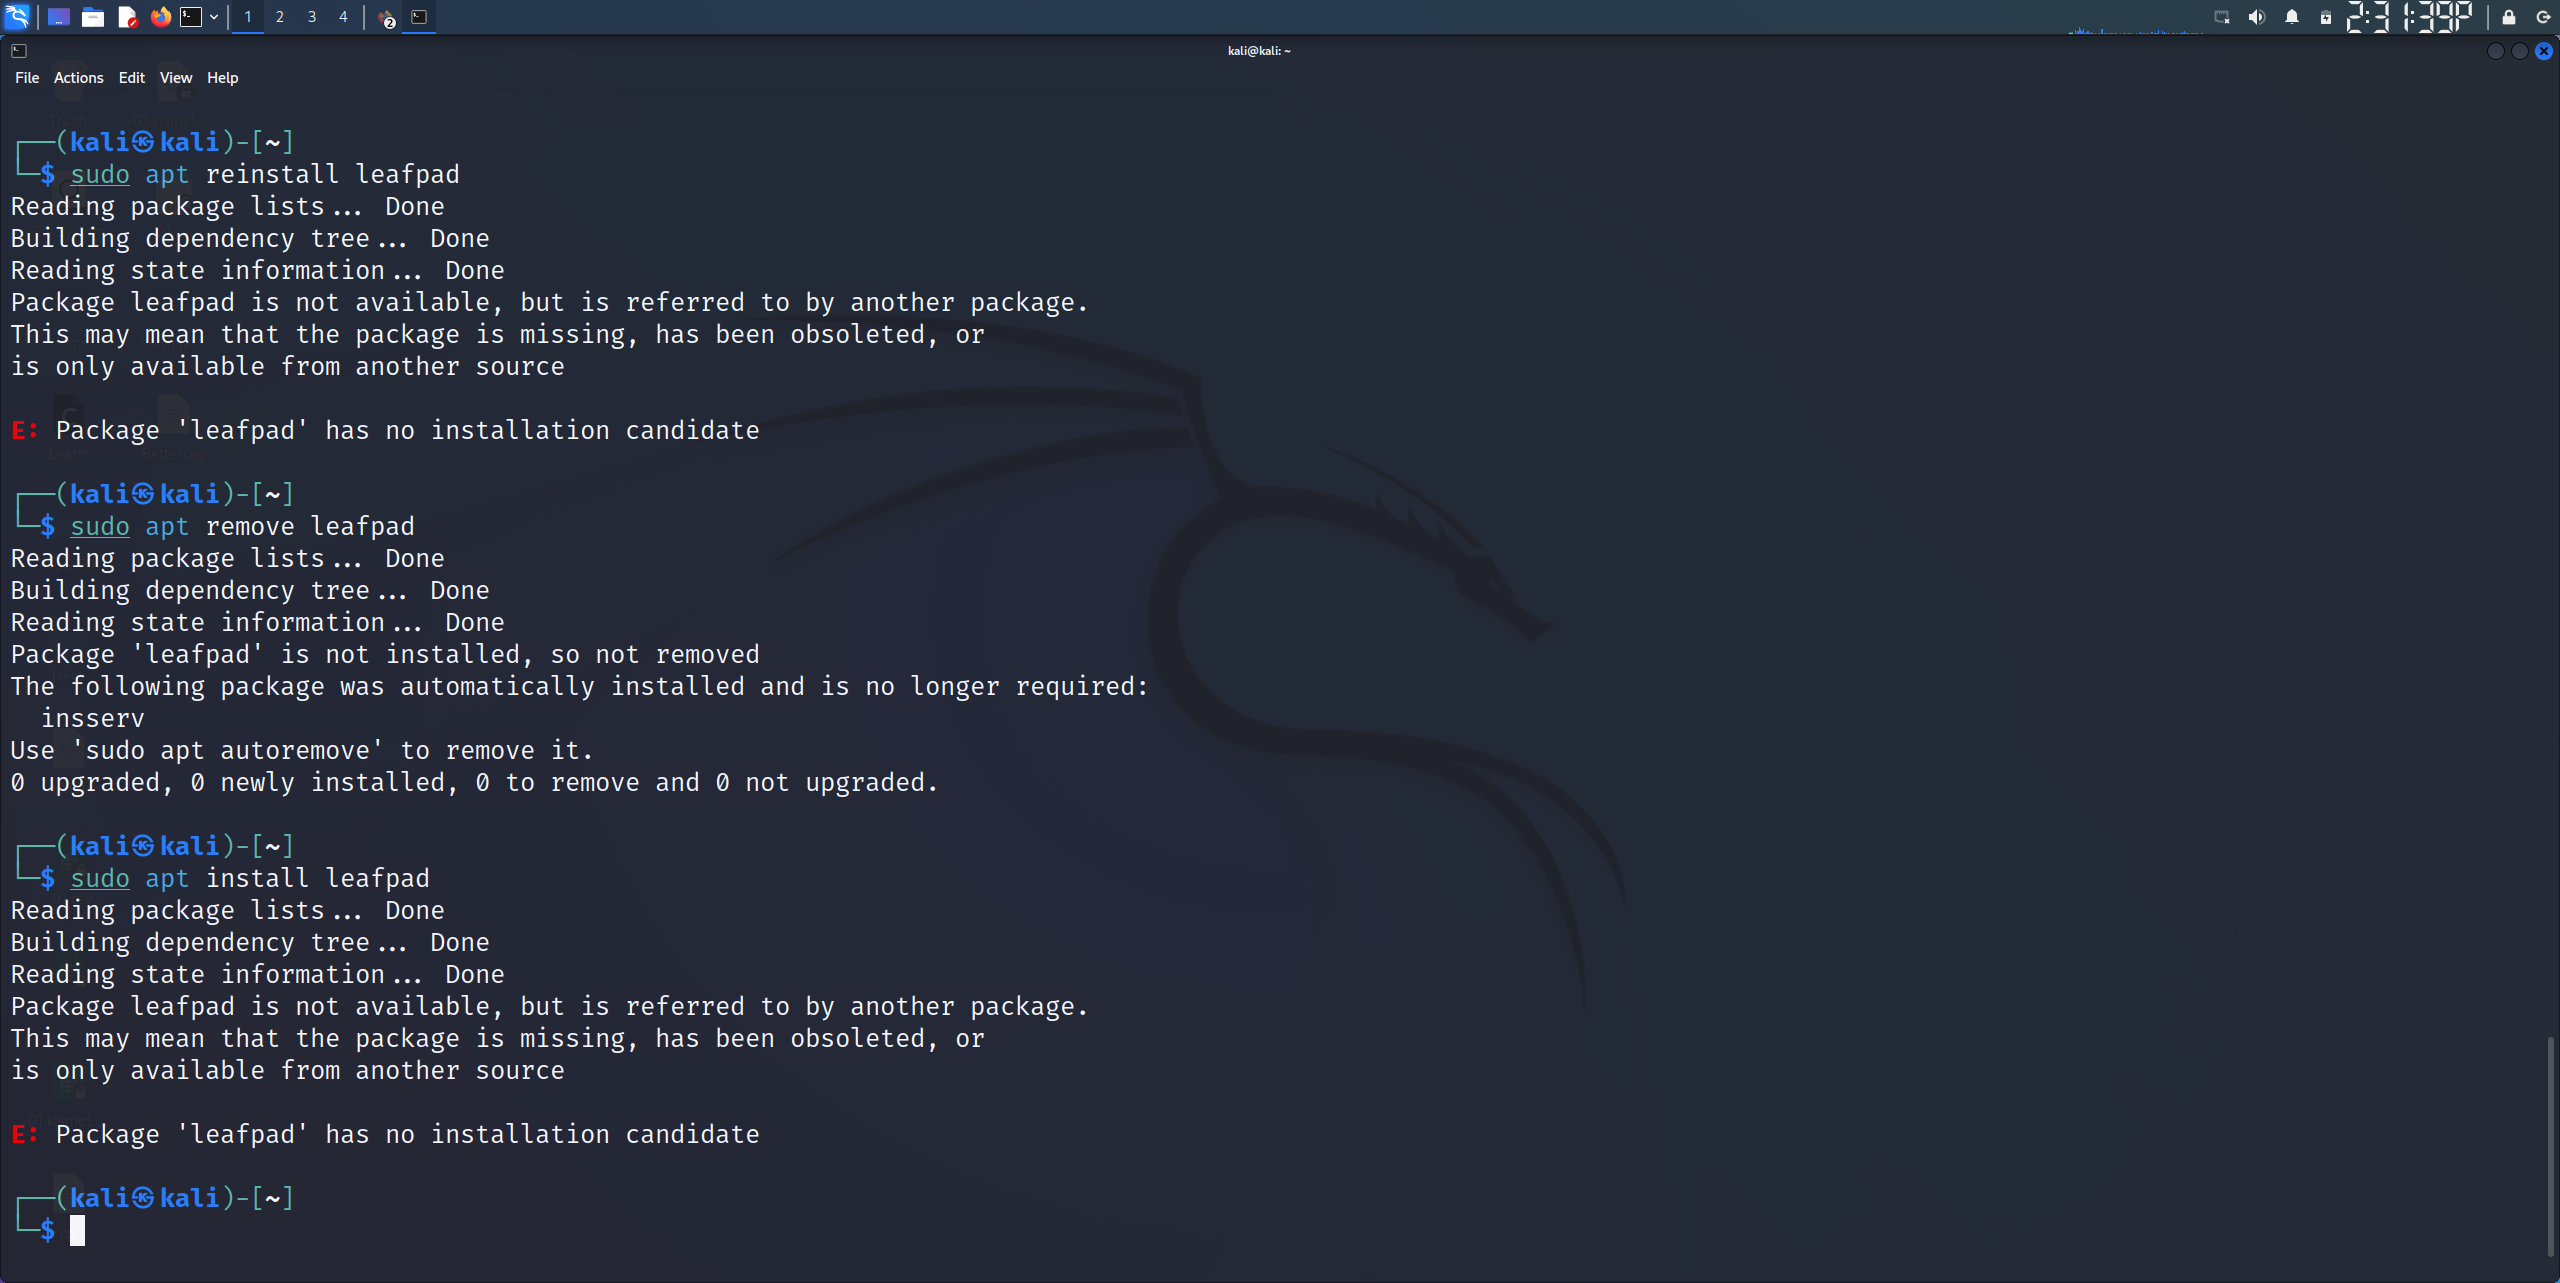This screenshot has width=2560, height=1283.
Task: Open the File menu
Action: point(27,78)
